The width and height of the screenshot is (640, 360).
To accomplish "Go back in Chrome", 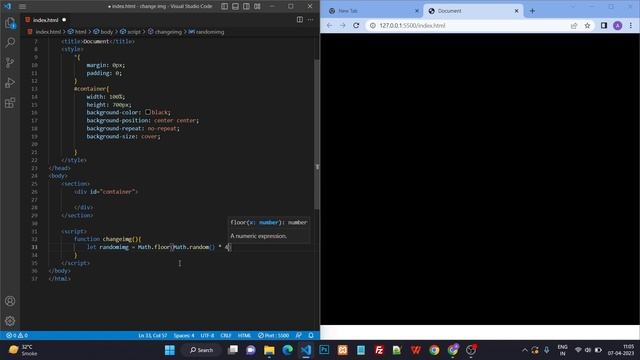I will (329, 25).
